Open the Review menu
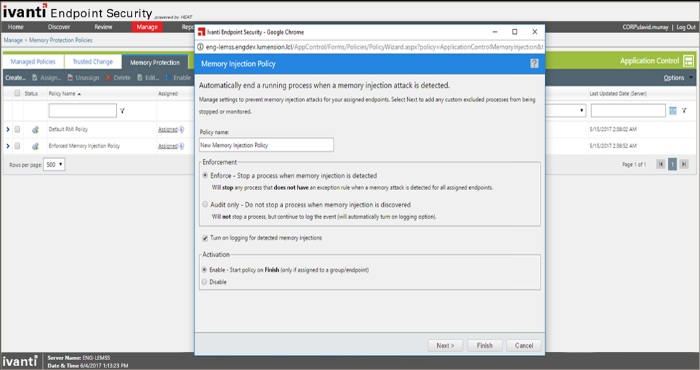The width and height of the screenshot is (700, 370). click(103, 27)
